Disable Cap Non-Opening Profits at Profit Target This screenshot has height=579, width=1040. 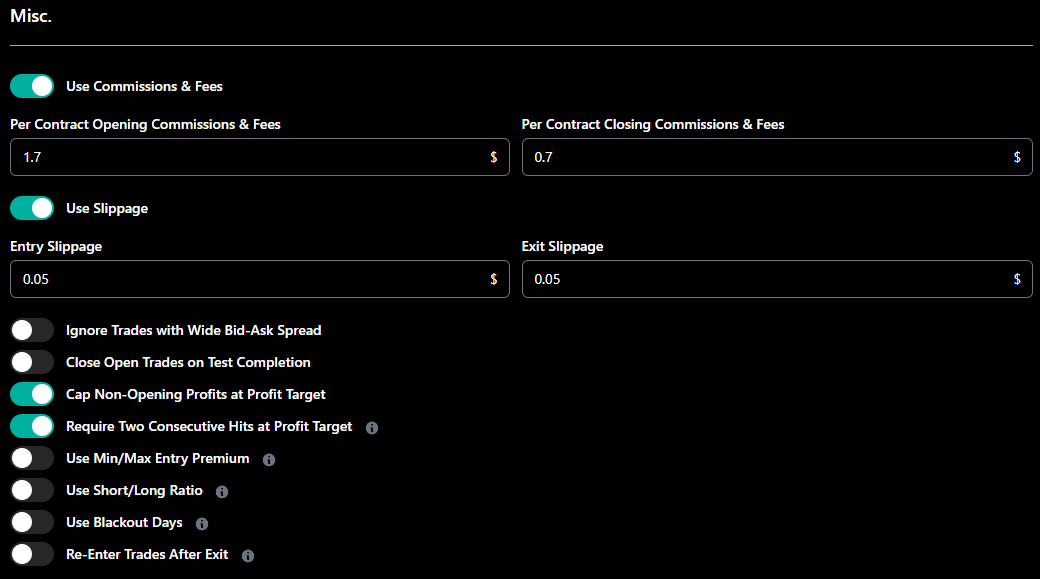[32, 394]
